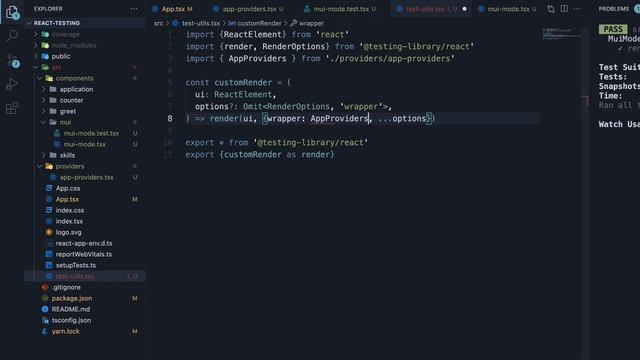Screen dimensions: 640x360
Task: Open editor more actions ellipsis menu
Action: tap(577, 9)
